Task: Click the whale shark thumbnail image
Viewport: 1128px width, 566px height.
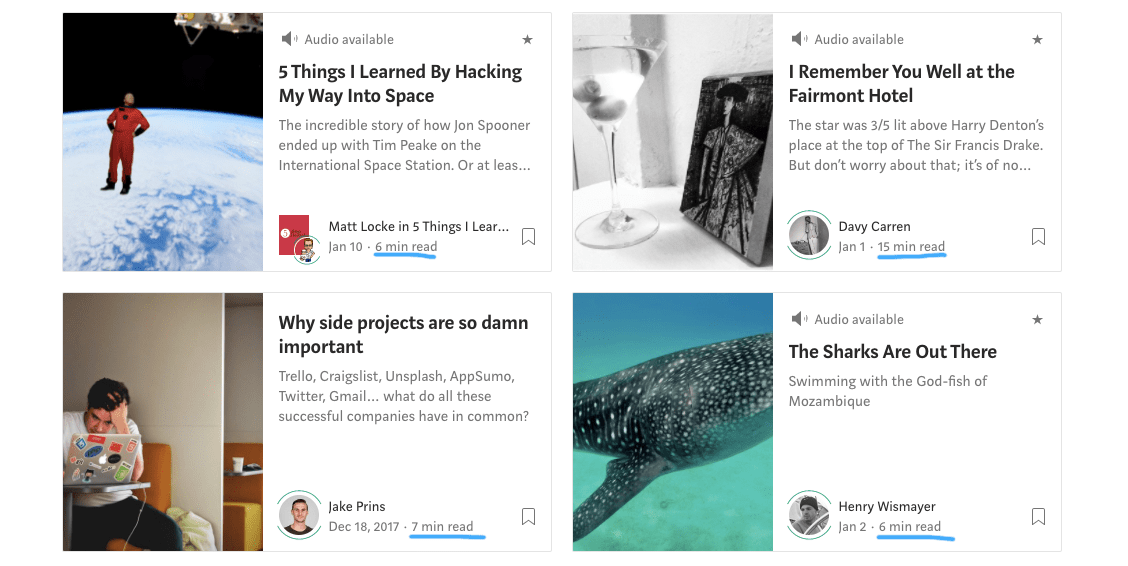Action: point(673,422)
